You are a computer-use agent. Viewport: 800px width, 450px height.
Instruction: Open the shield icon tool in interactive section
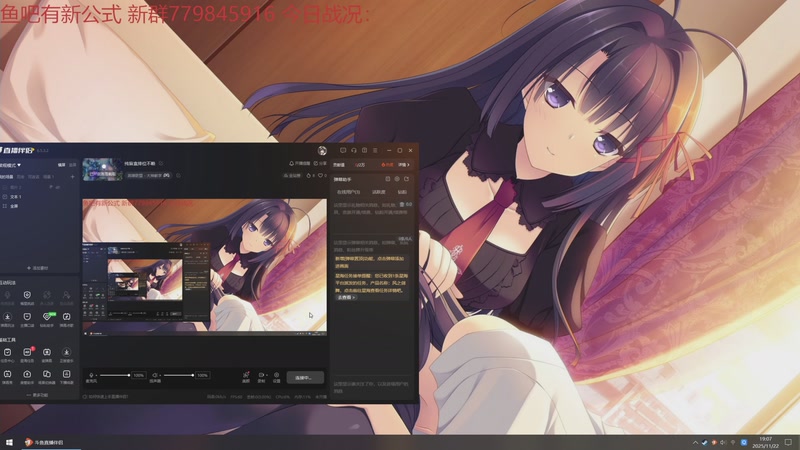27,297
